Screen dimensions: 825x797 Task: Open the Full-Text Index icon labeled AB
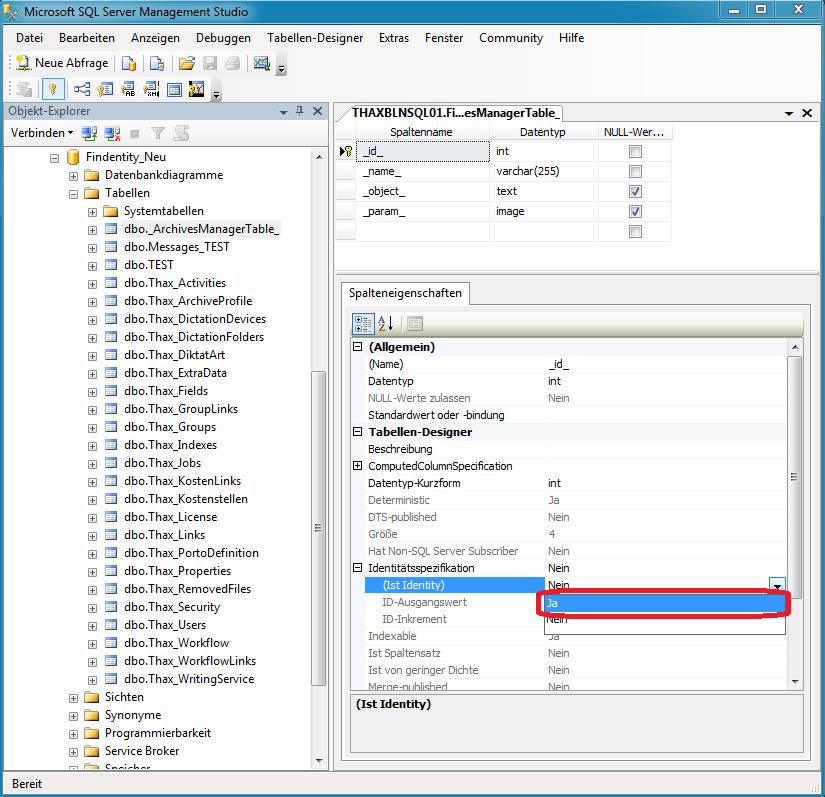point(128,89)
